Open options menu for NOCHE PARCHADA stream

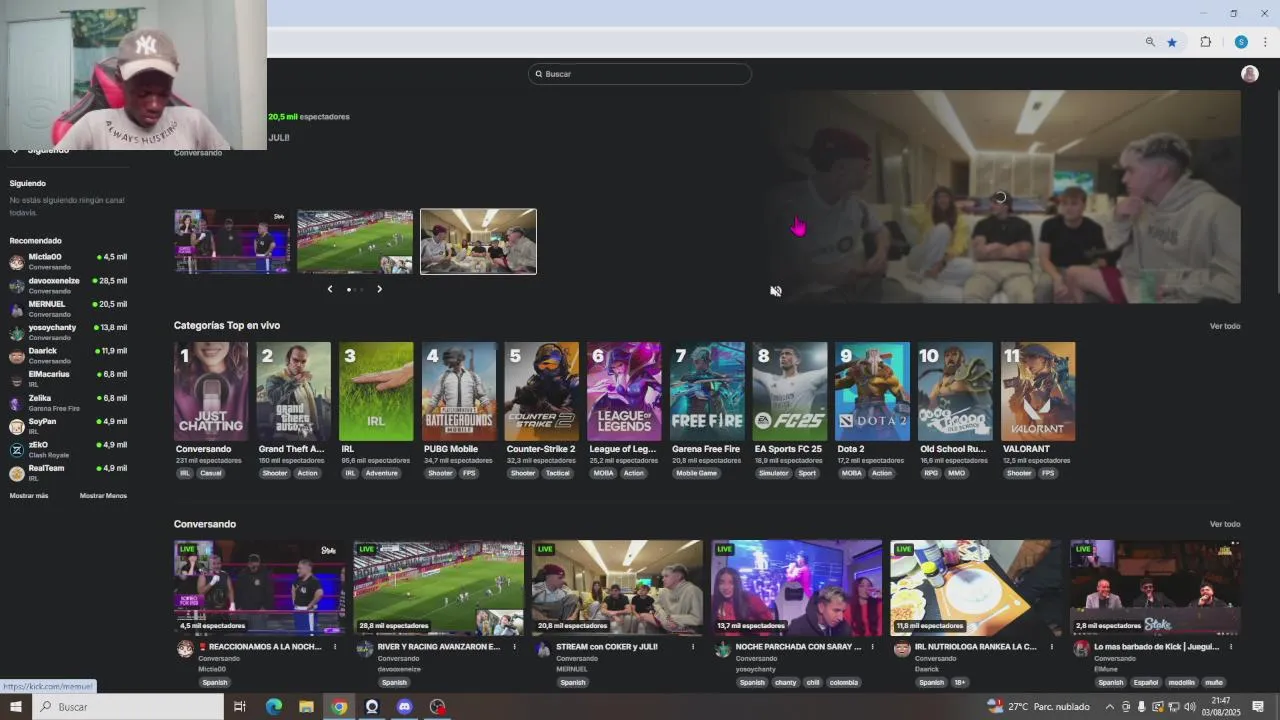tap(872, 647)
